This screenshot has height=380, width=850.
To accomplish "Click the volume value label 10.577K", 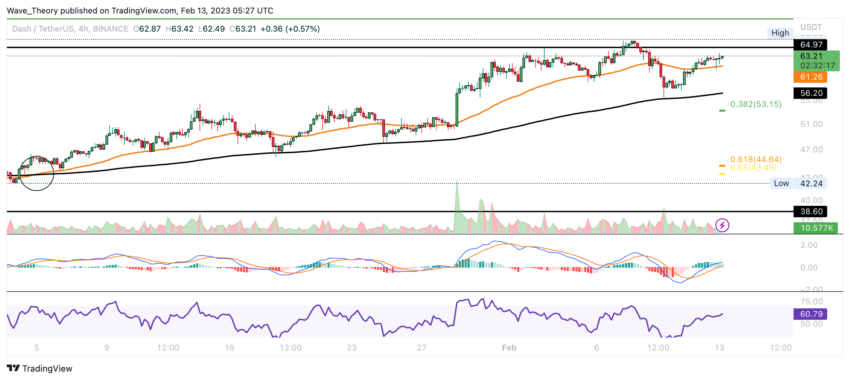I will point(815,228).
